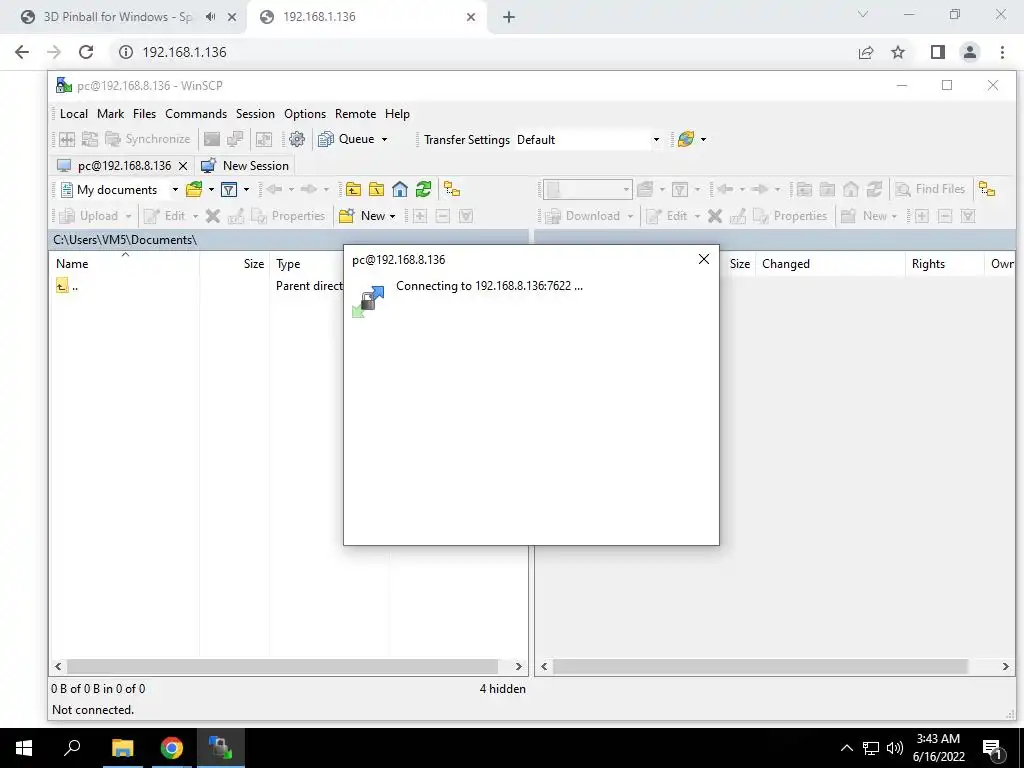The width and height of the screenshot is (1024, 768).
Task: Click local Select Files plus icon
Action: point(420,216)
